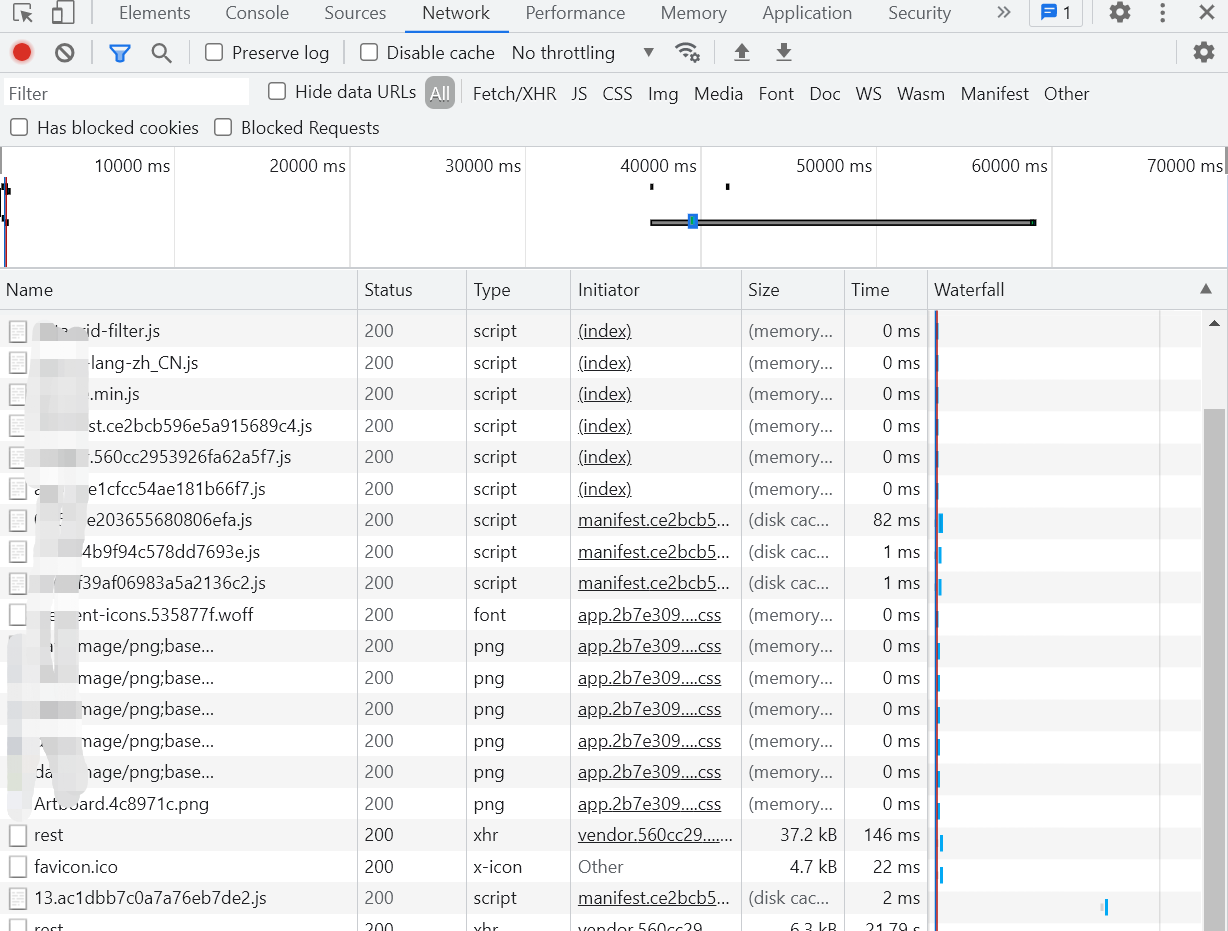The height and width of the screenshot is (931, 1228).
Task: Click the request list scroll up arrow
Action: 1214,324
